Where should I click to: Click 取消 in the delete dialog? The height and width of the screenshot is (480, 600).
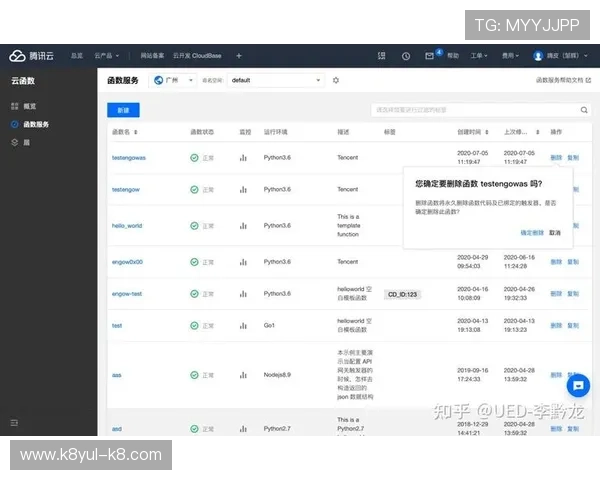(x=555, y=232)
